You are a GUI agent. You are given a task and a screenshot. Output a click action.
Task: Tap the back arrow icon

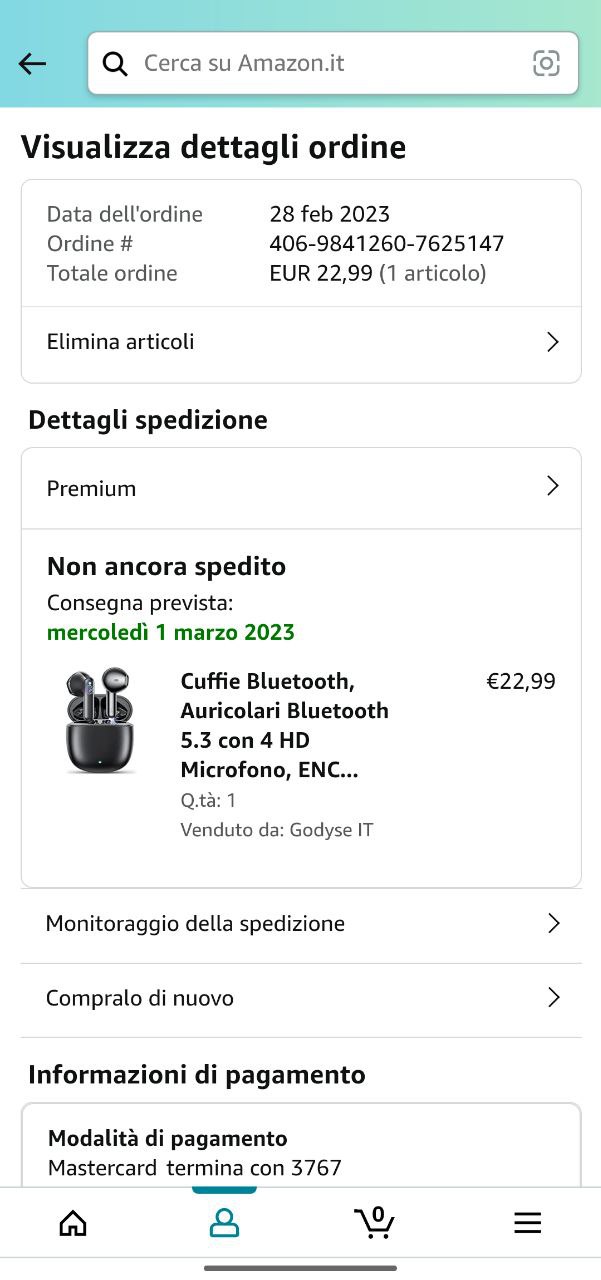point(32,64)
